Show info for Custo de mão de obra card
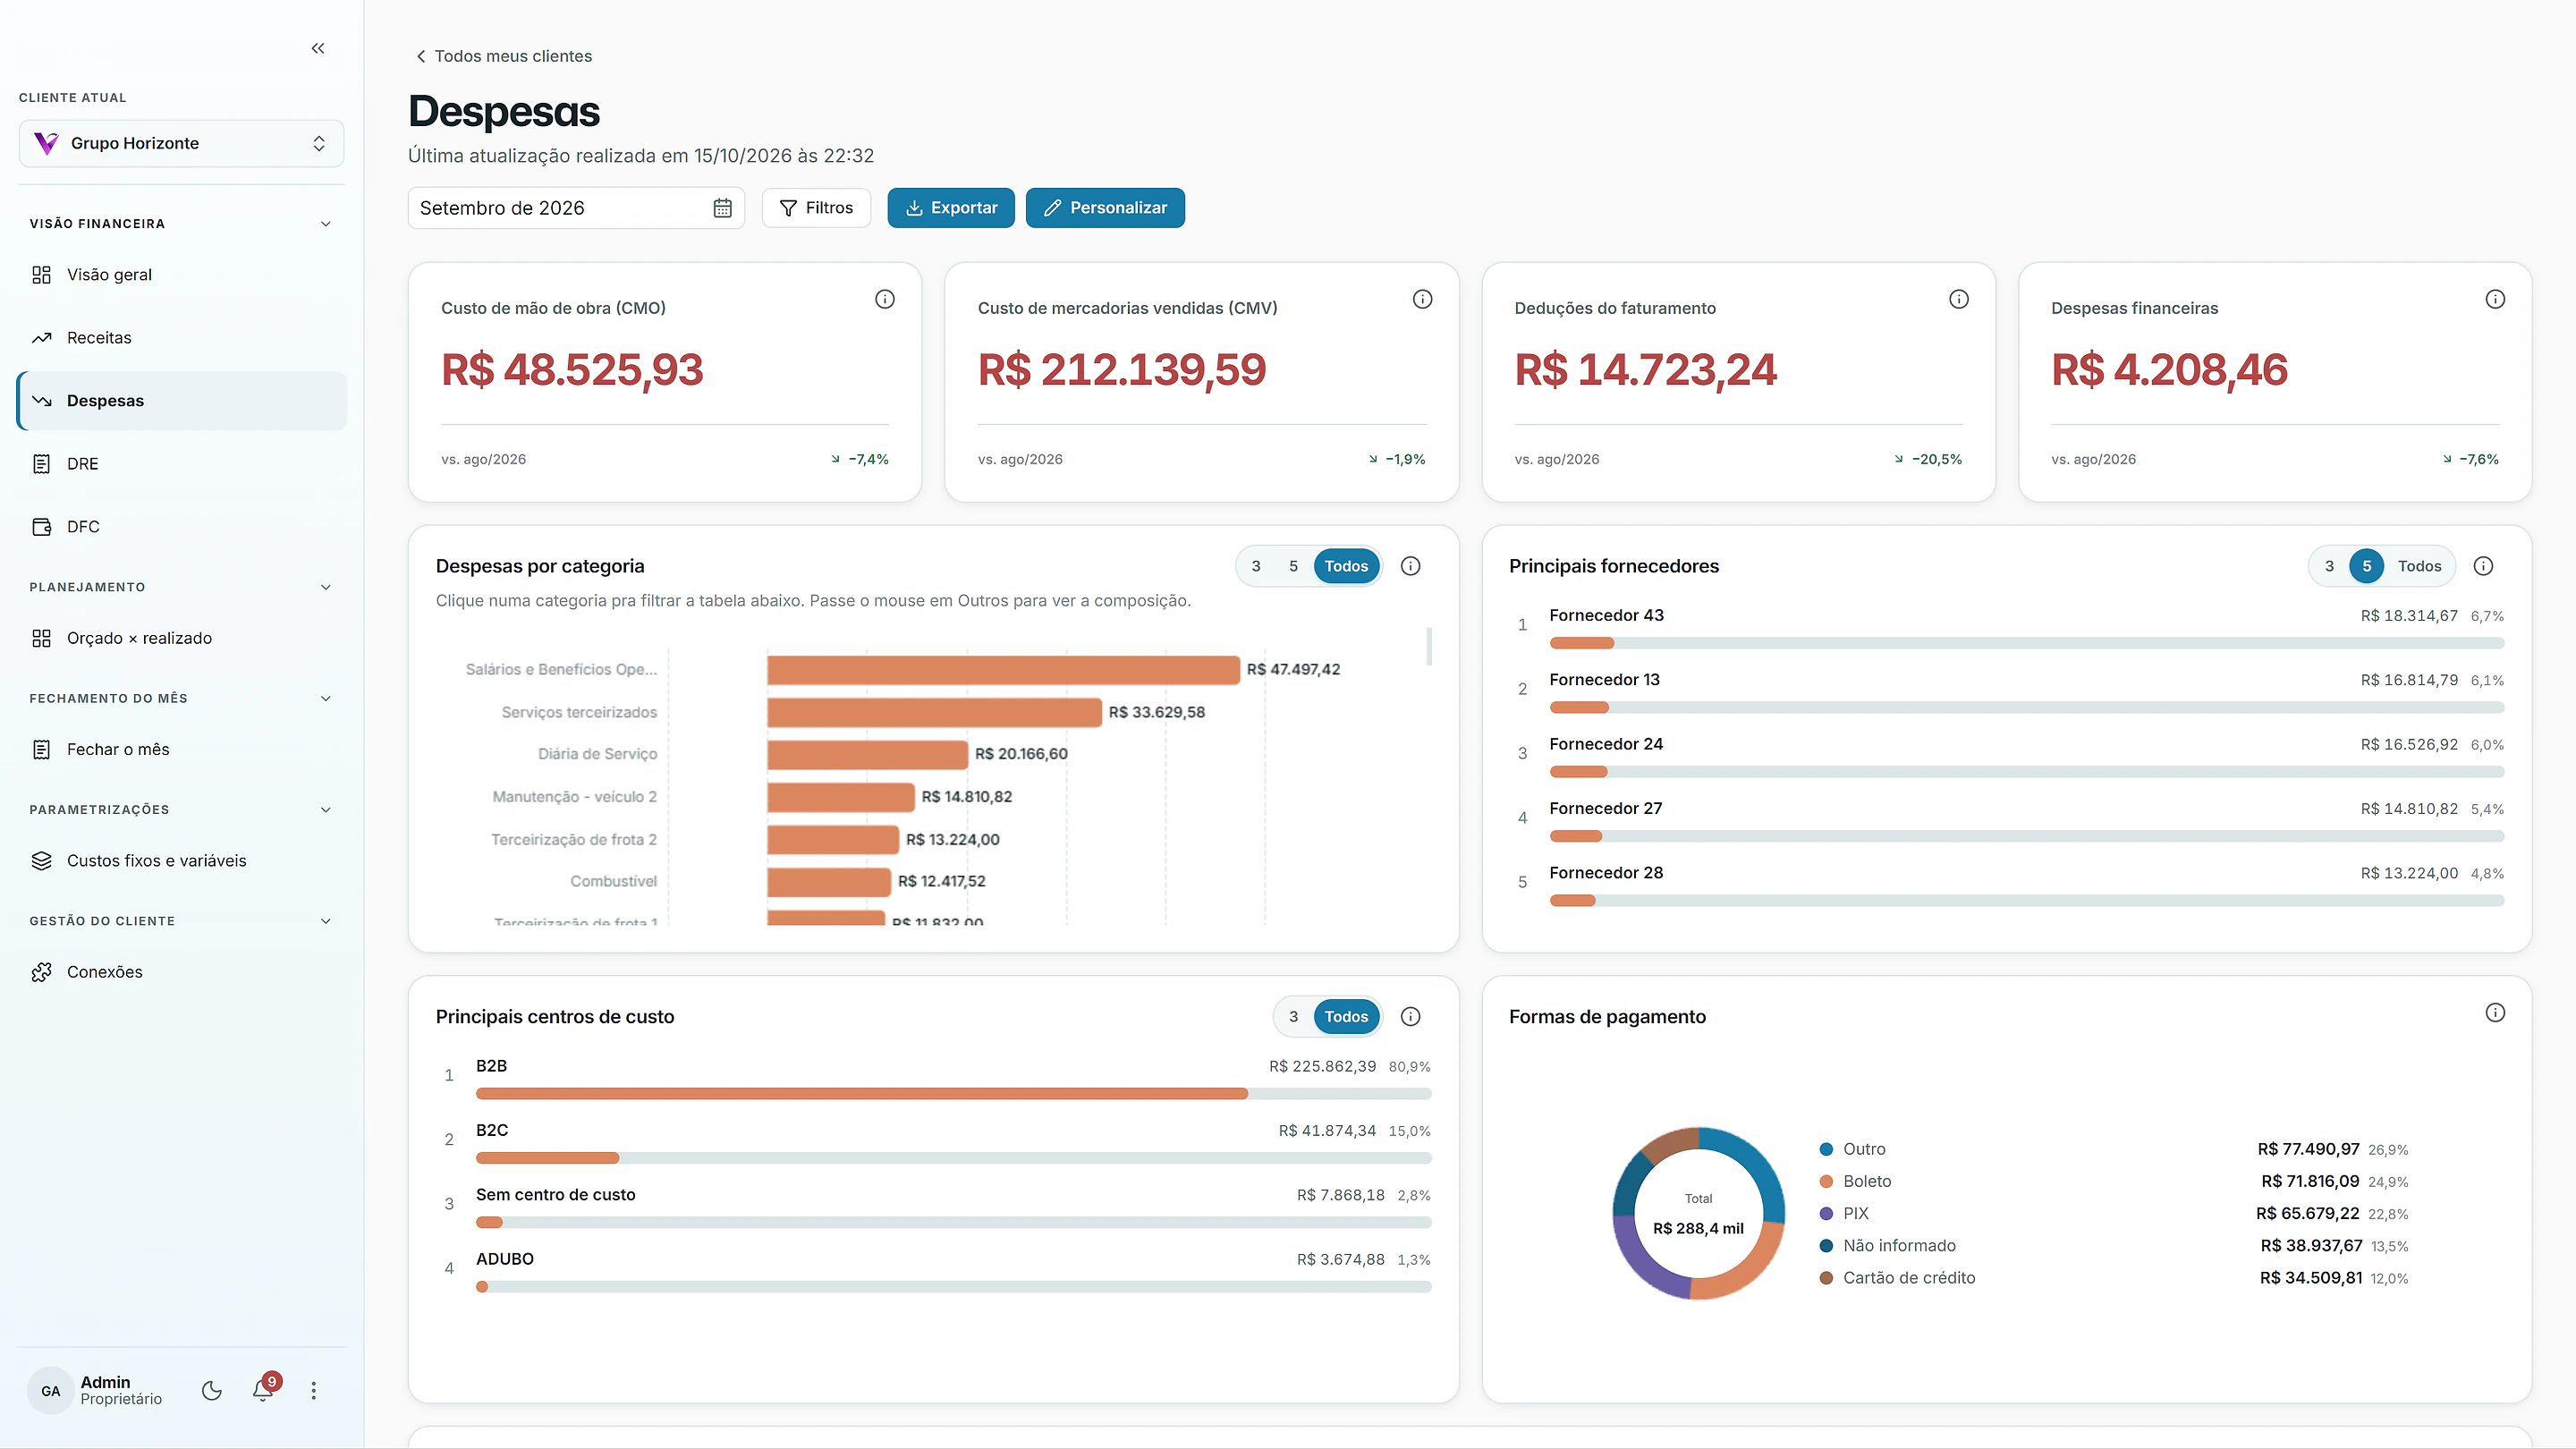Image resolution: width=2576 pixels, height=1449 pixels. click(x=885, y=299)
